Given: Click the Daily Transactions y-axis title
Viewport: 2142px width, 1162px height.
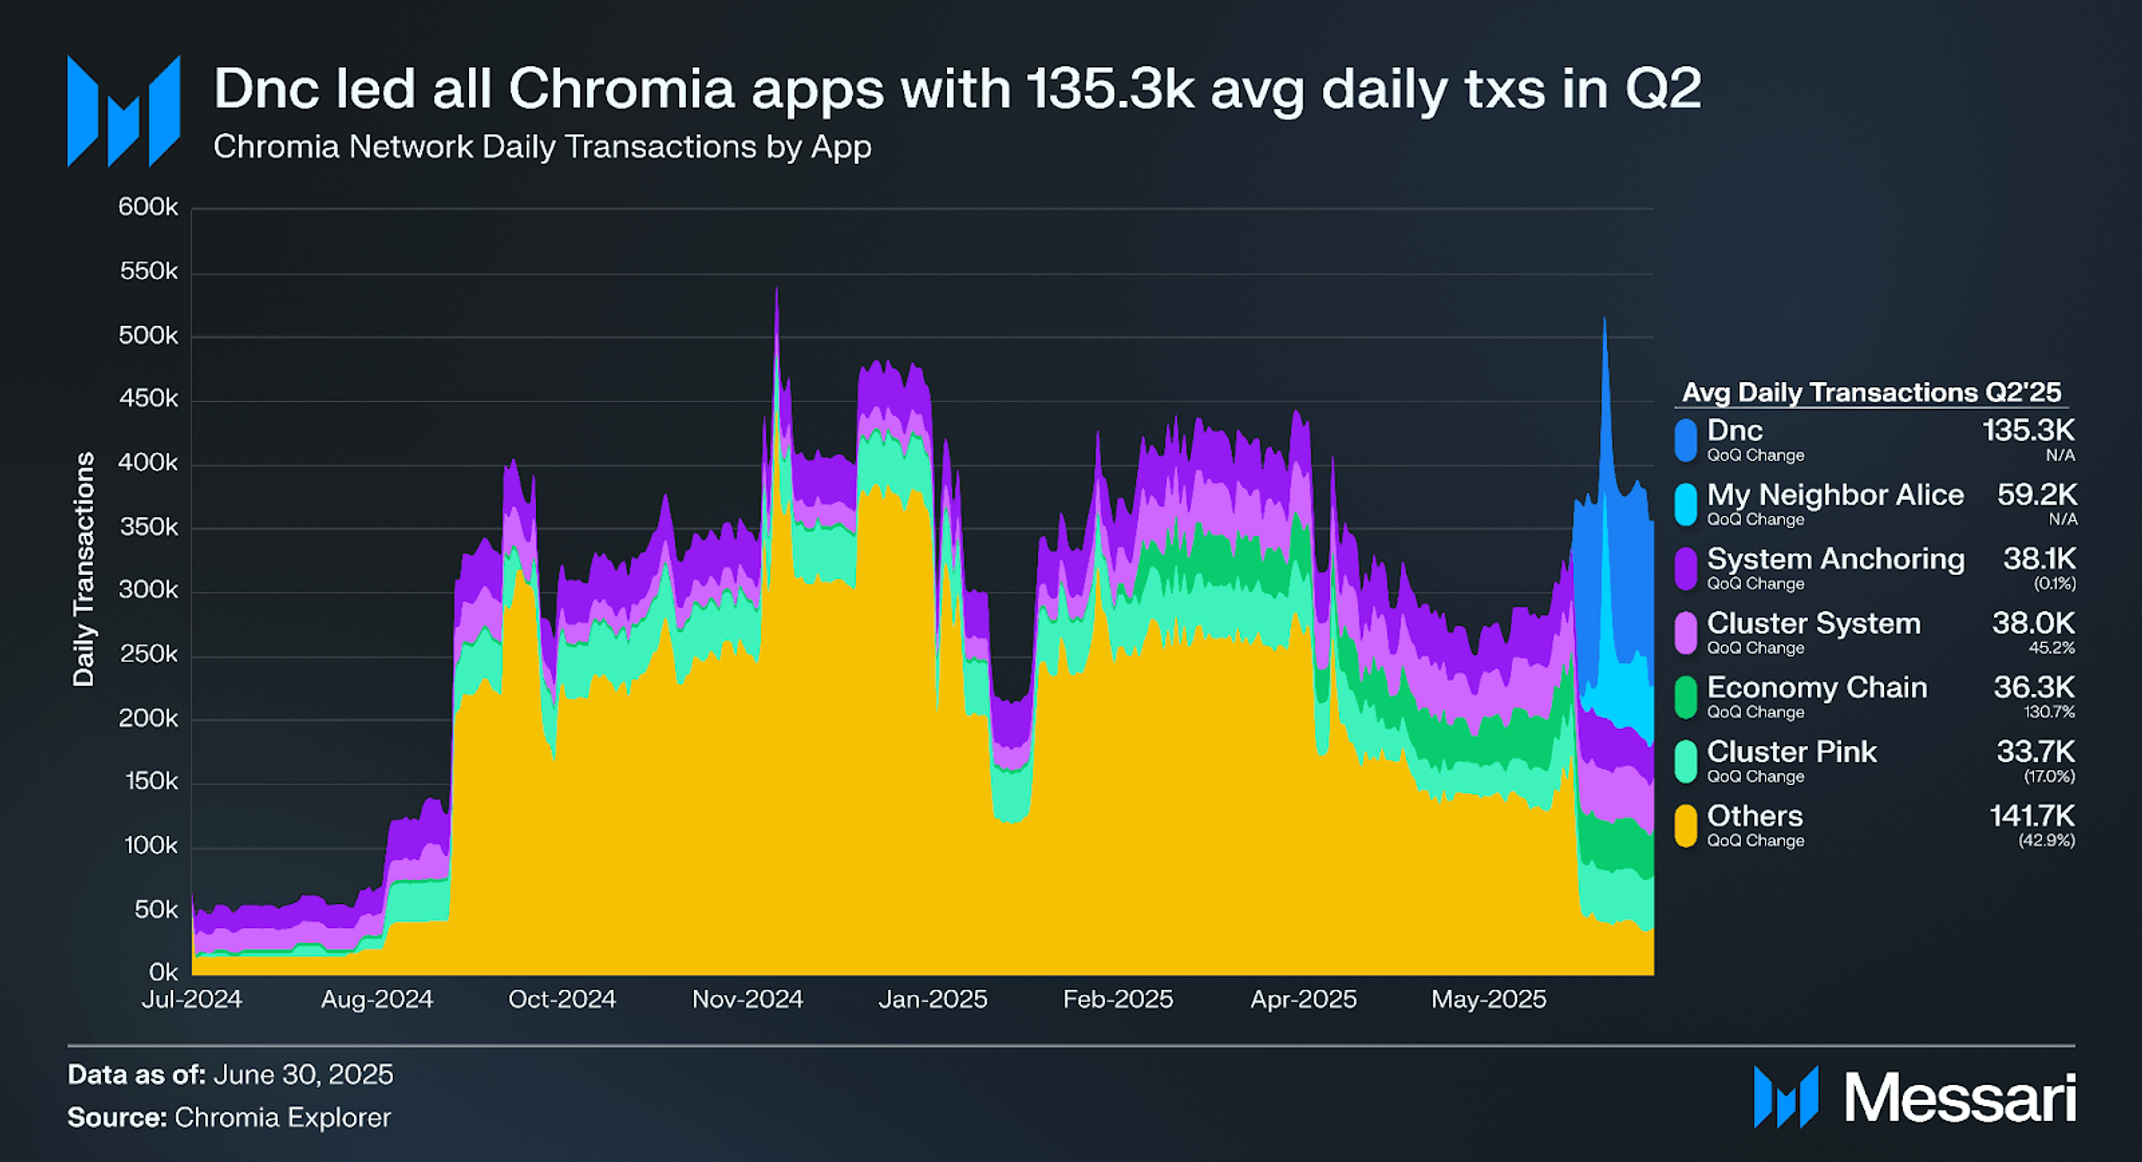Looking at the screenshot, I should 84,569.
